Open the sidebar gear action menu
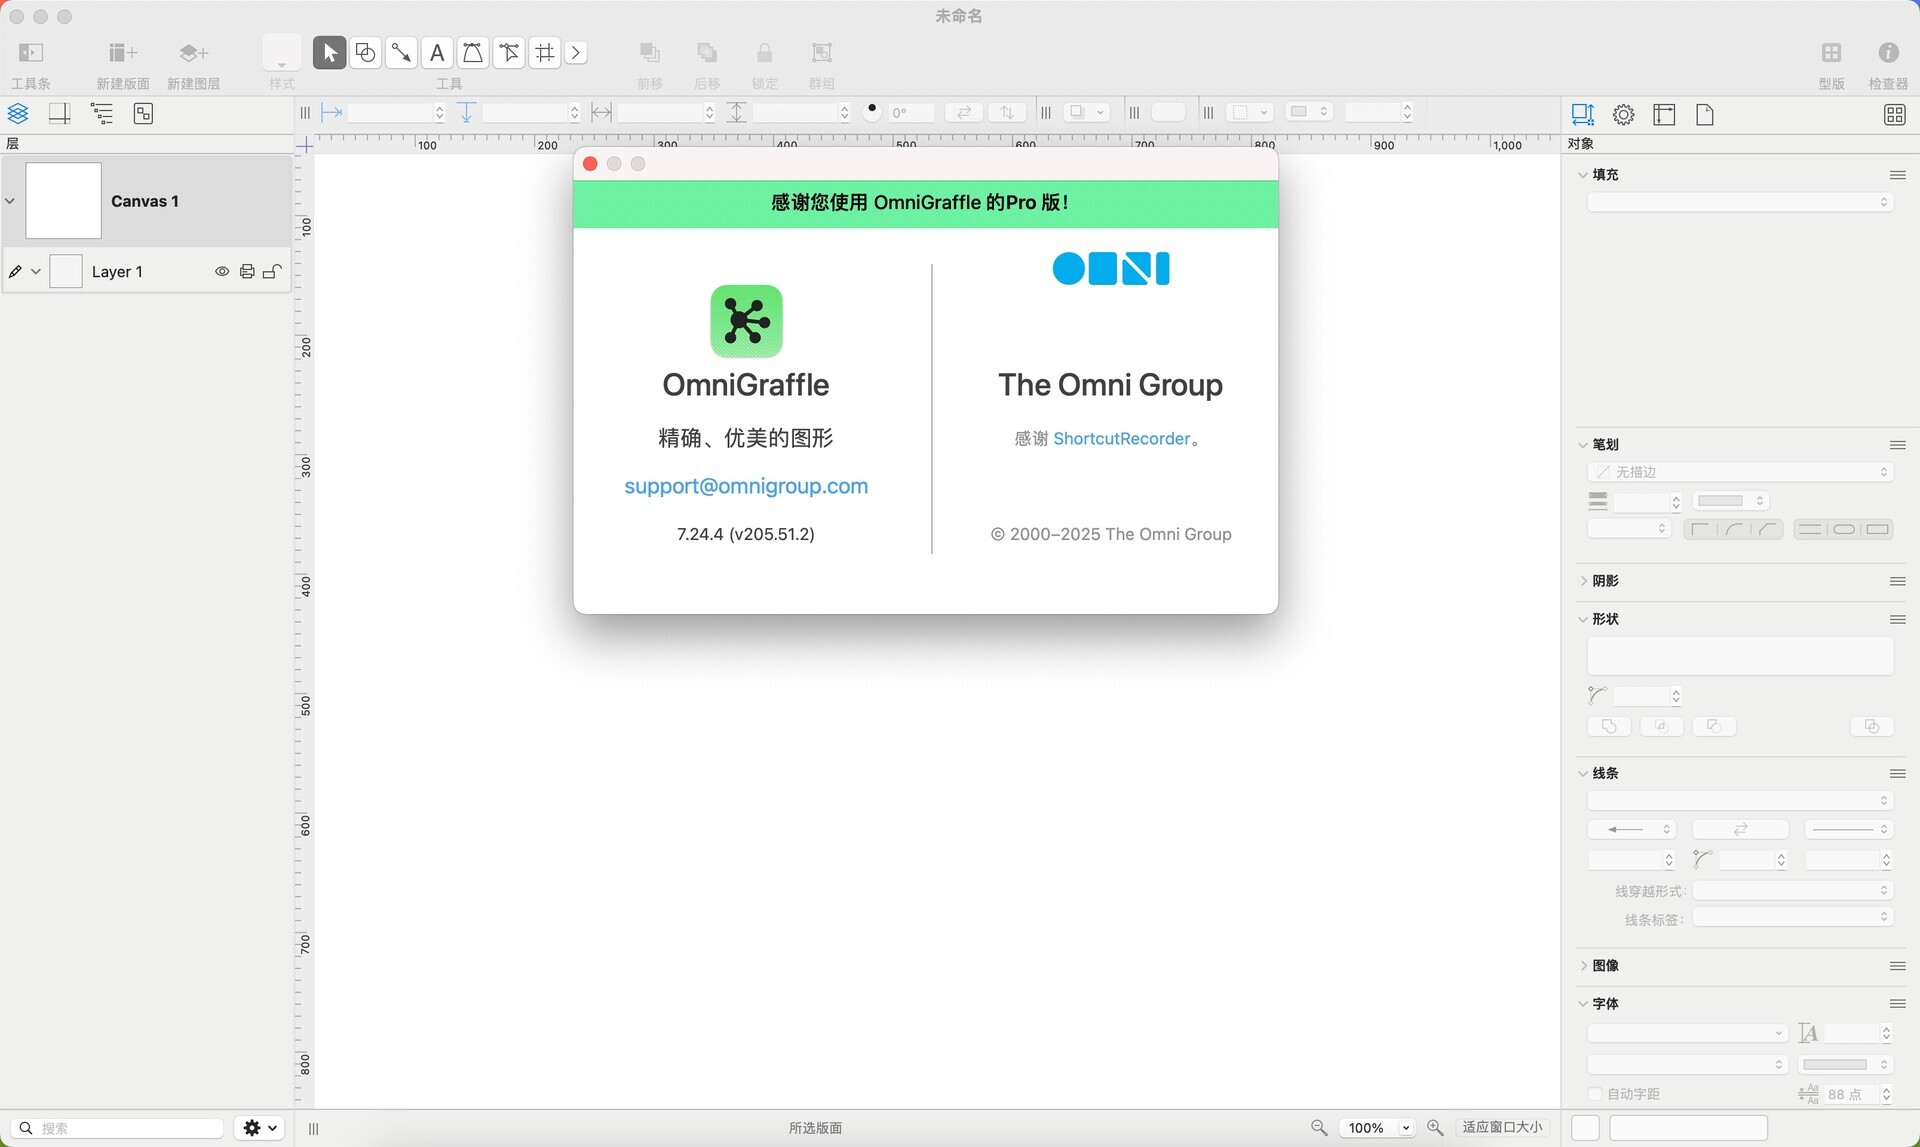The image size is (1920, 1147). [x=260, y=1128]
